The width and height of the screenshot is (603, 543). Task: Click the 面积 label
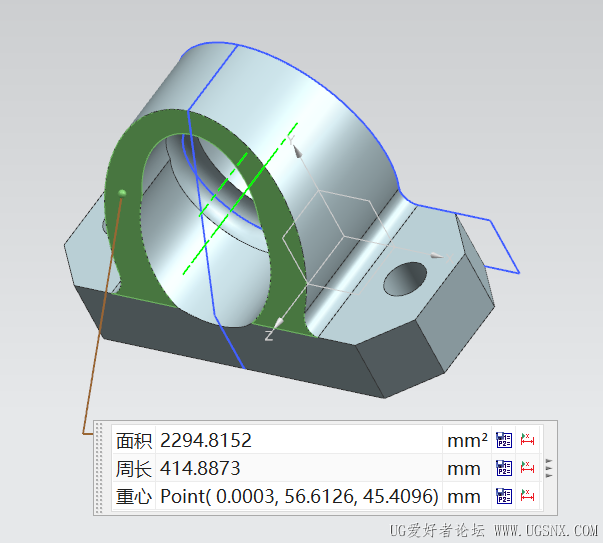coord(134,440)
